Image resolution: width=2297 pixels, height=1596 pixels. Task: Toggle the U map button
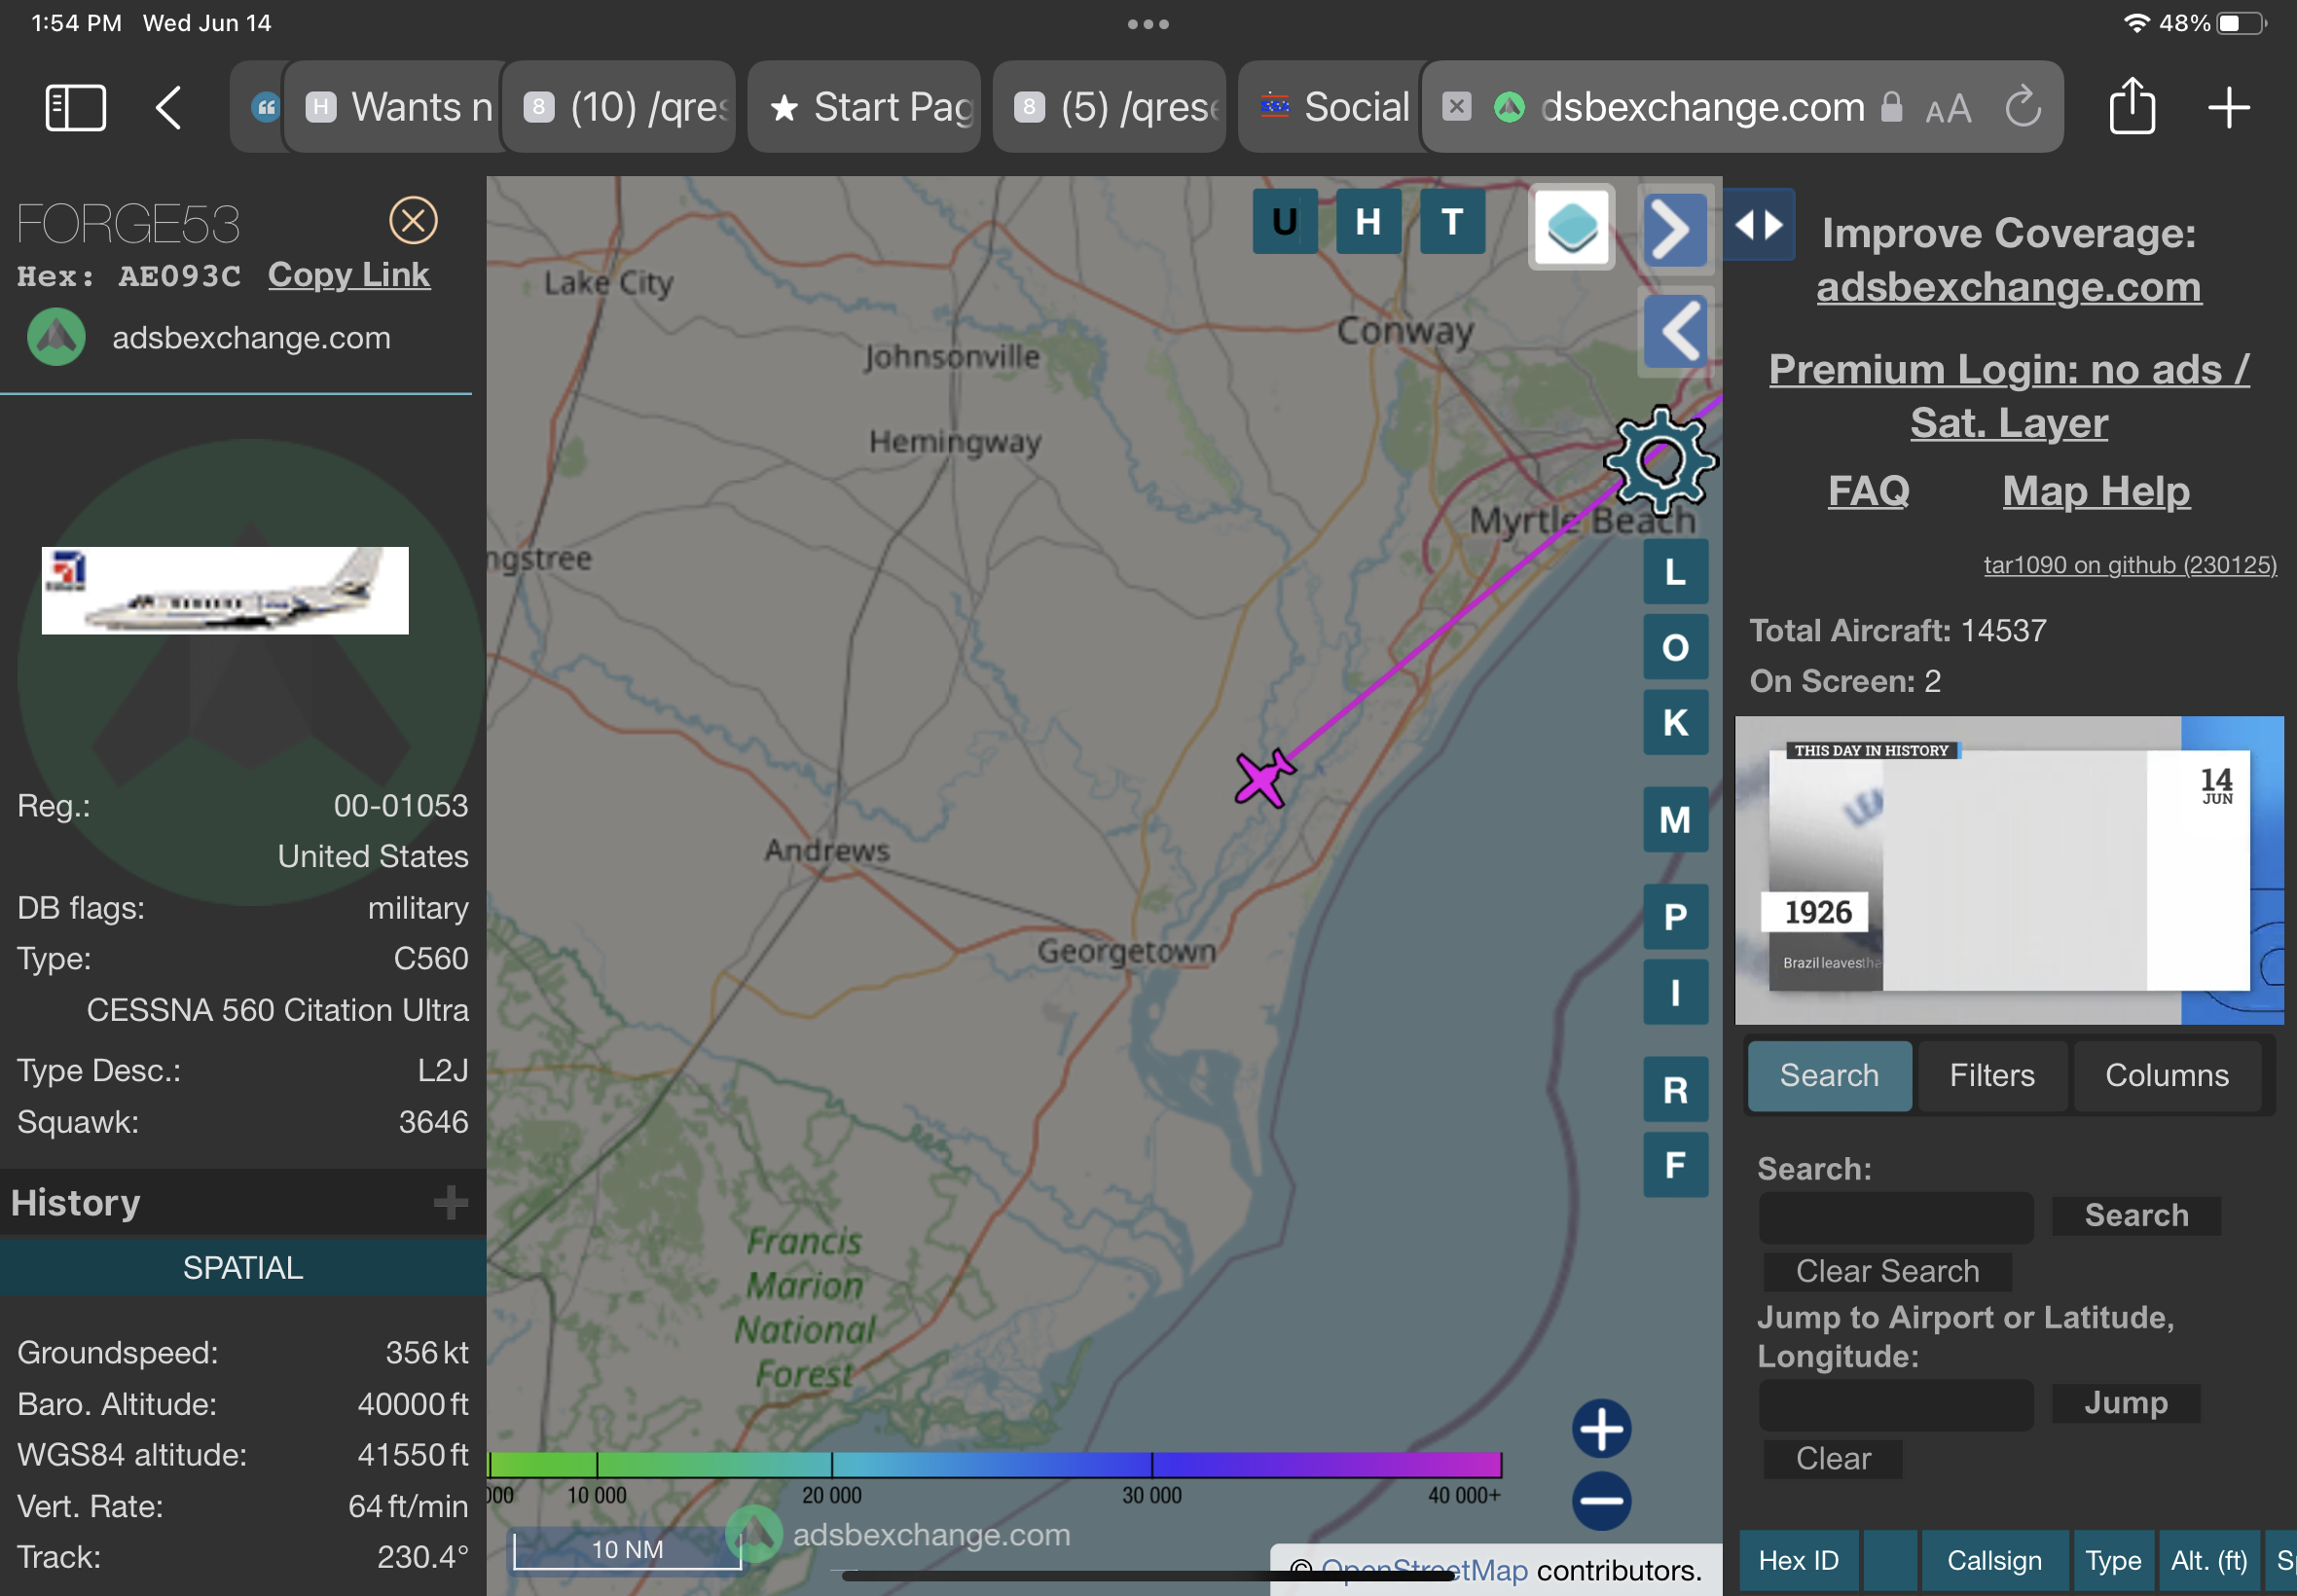tap(1285, 221)
